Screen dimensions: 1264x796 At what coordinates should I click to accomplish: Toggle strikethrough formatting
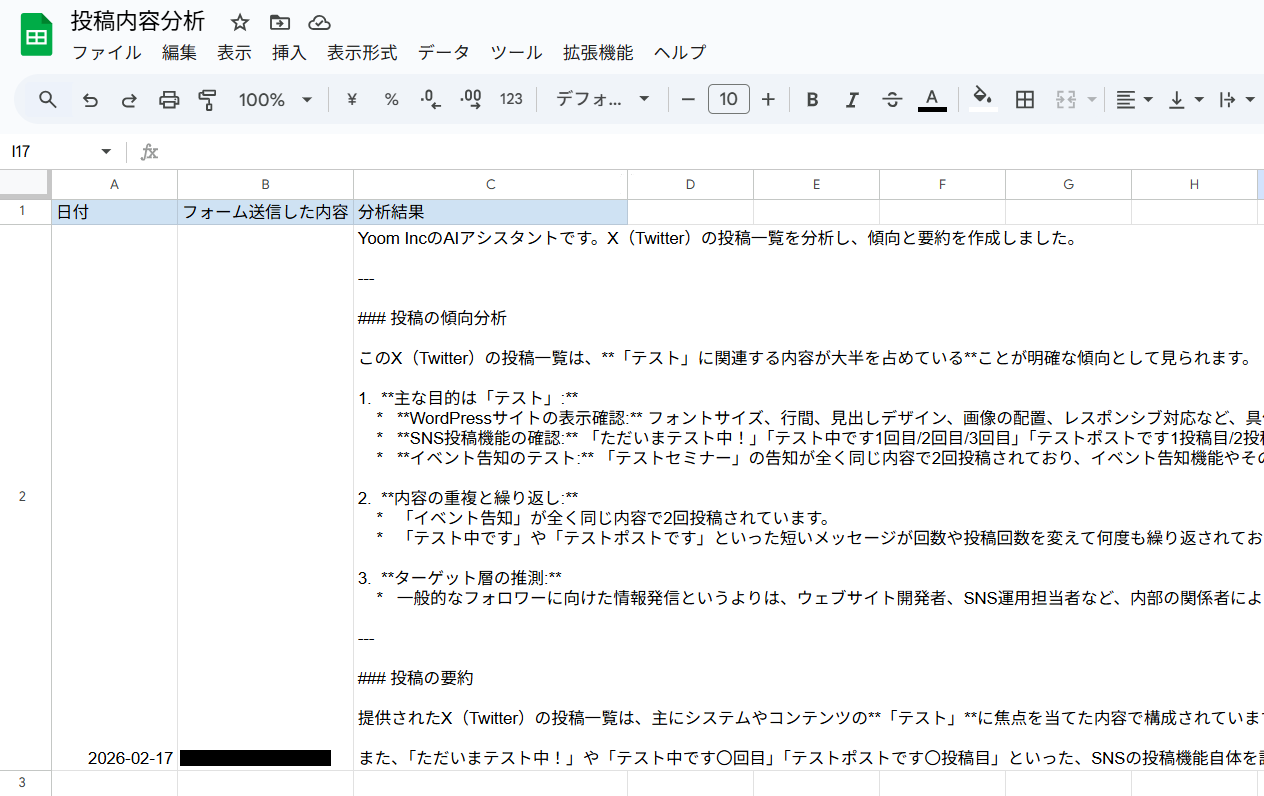click(892, 99)
